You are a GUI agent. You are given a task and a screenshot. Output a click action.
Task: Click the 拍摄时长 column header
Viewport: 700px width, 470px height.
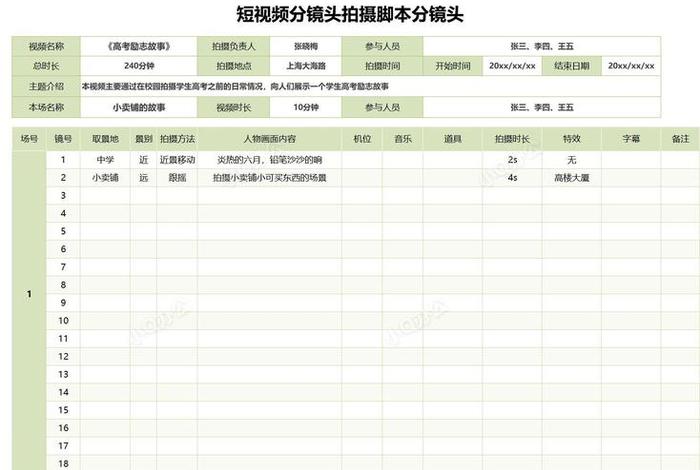pos(512,139)
